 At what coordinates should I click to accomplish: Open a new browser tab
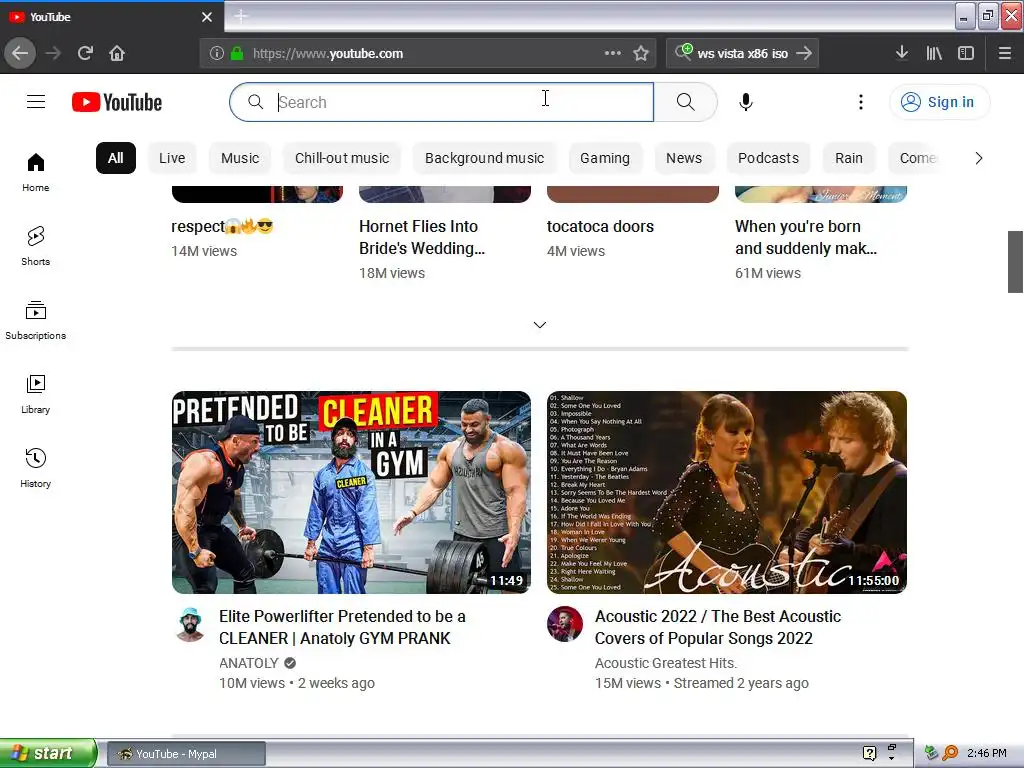pos(241,16)
